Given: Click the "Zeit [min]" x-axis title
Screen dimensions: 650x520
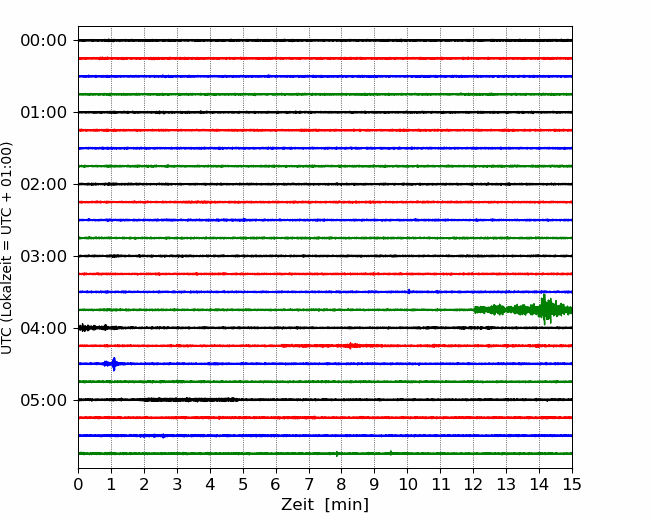Looking at the screenshot, I should coord(325,504).
